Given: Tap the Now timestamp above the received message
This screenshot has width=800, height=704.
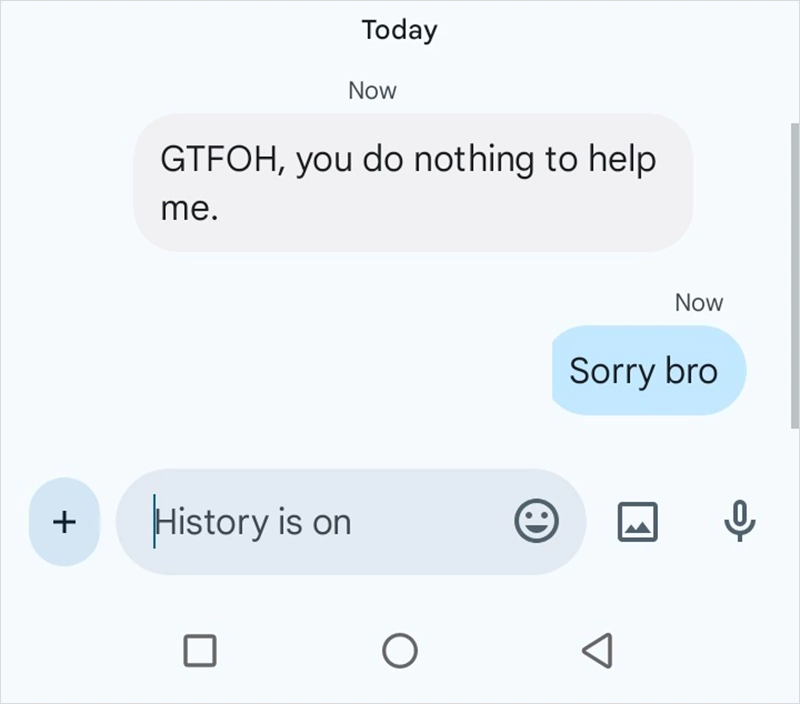Looking at the screenshot, I should click(x=371, y=90).
